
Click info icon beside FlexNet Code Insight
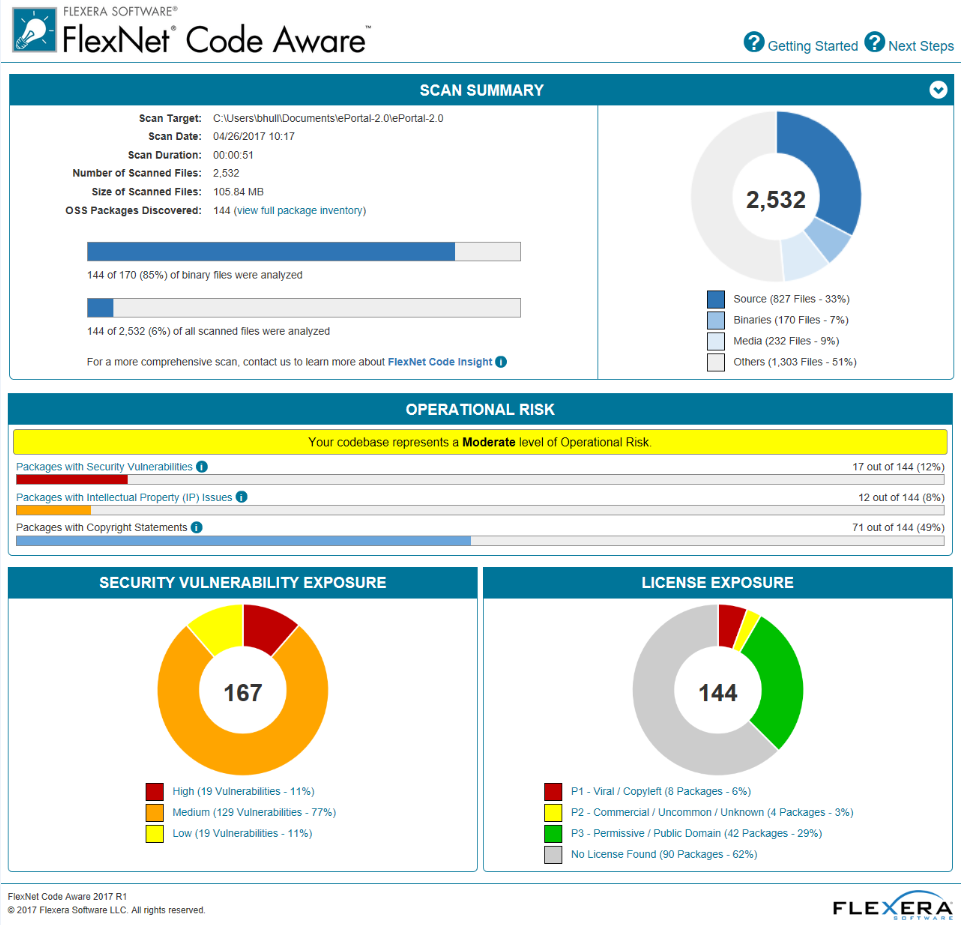pos(501,362)
